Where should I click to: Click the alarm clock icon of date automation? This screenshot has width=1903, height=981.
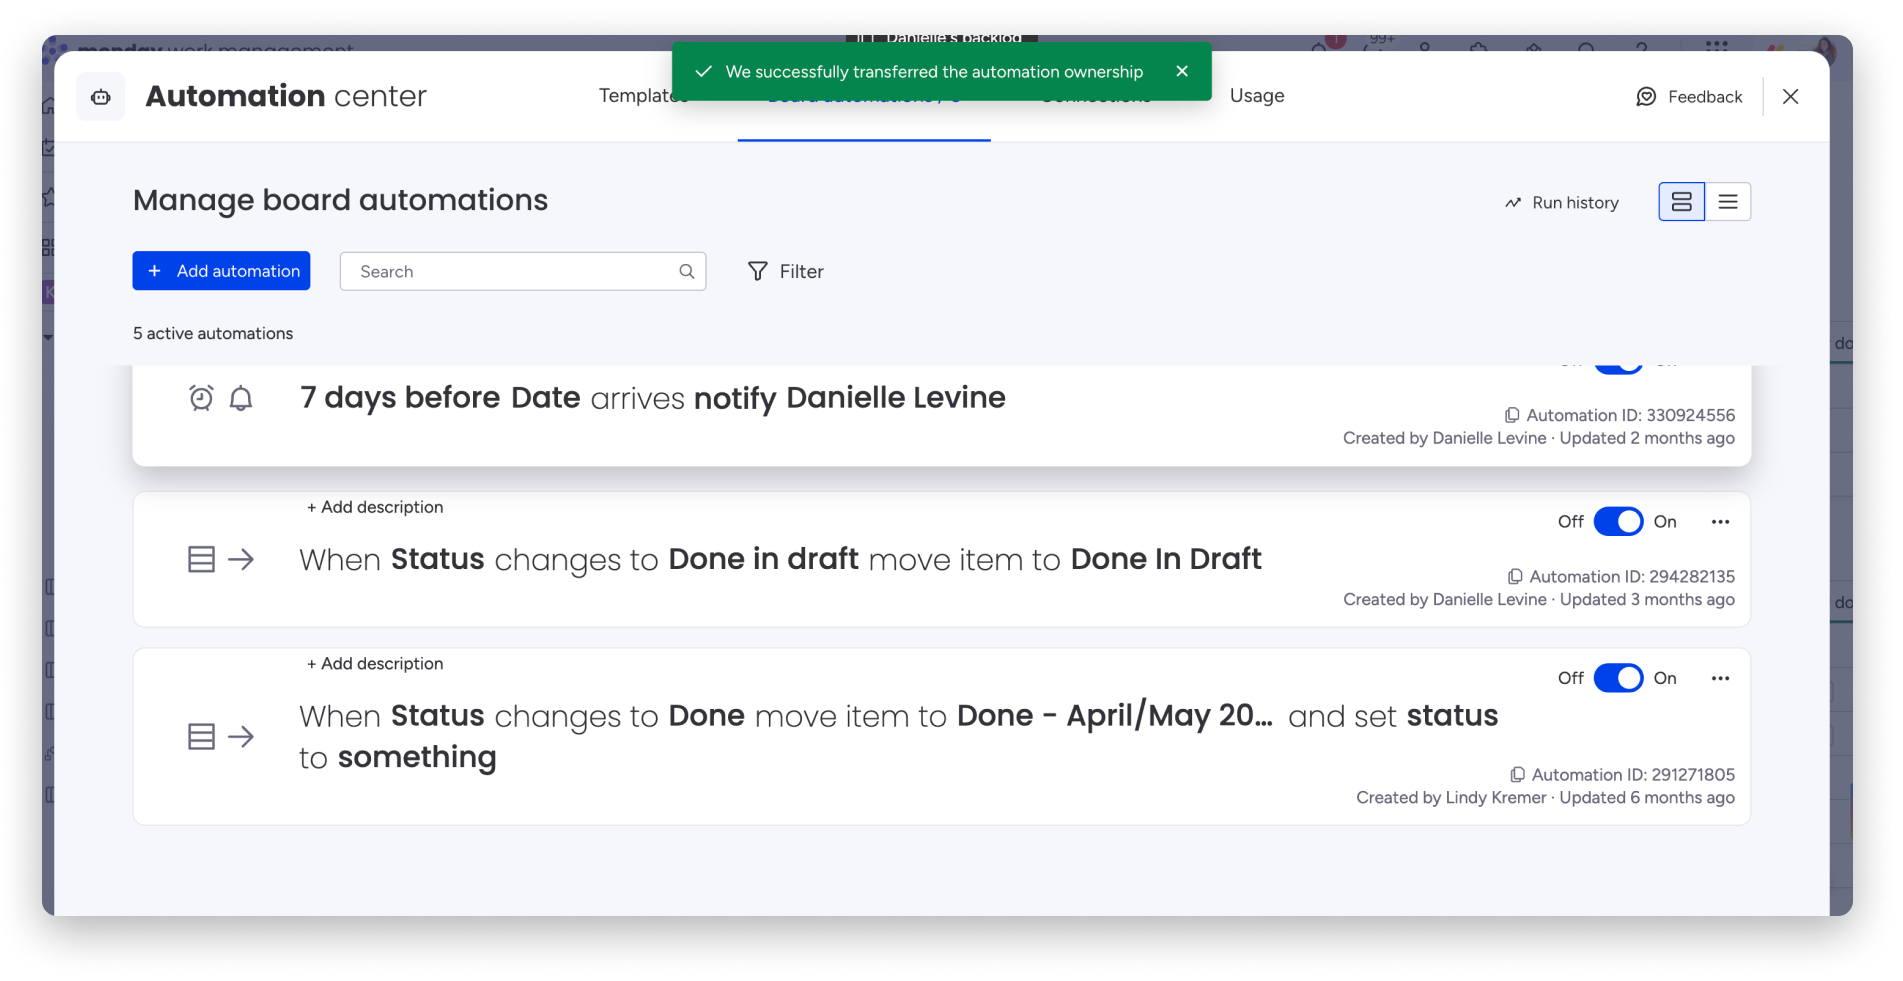201,398
